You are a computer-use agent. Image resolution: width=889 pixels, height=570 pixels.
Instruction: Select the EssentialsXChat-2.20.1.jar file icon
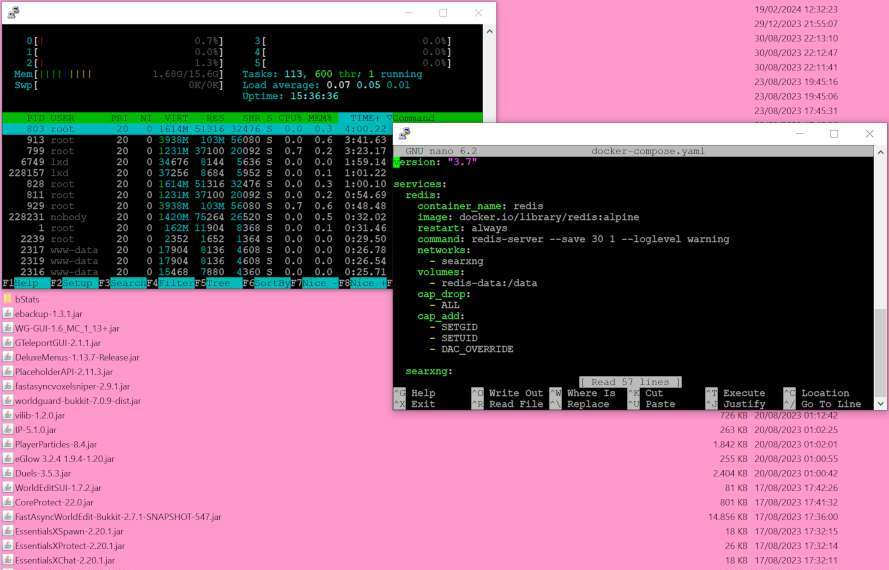point(8,561)
